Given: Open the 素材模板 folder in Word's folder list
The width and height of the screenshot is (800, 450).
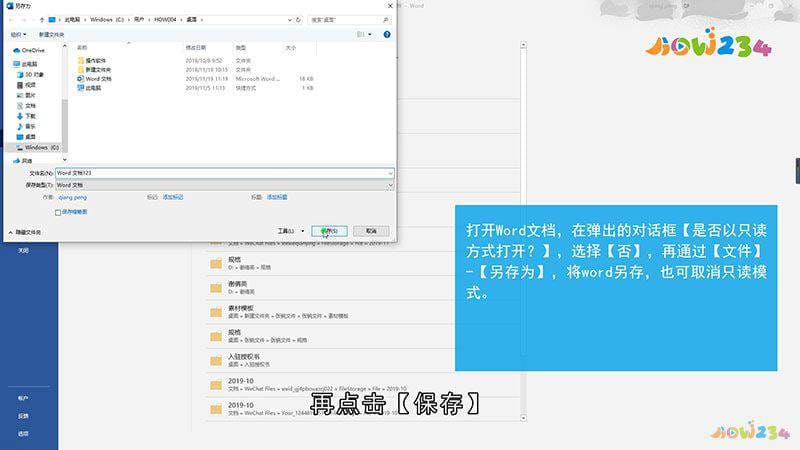Looking at the screenshot, I should point(332,312).
